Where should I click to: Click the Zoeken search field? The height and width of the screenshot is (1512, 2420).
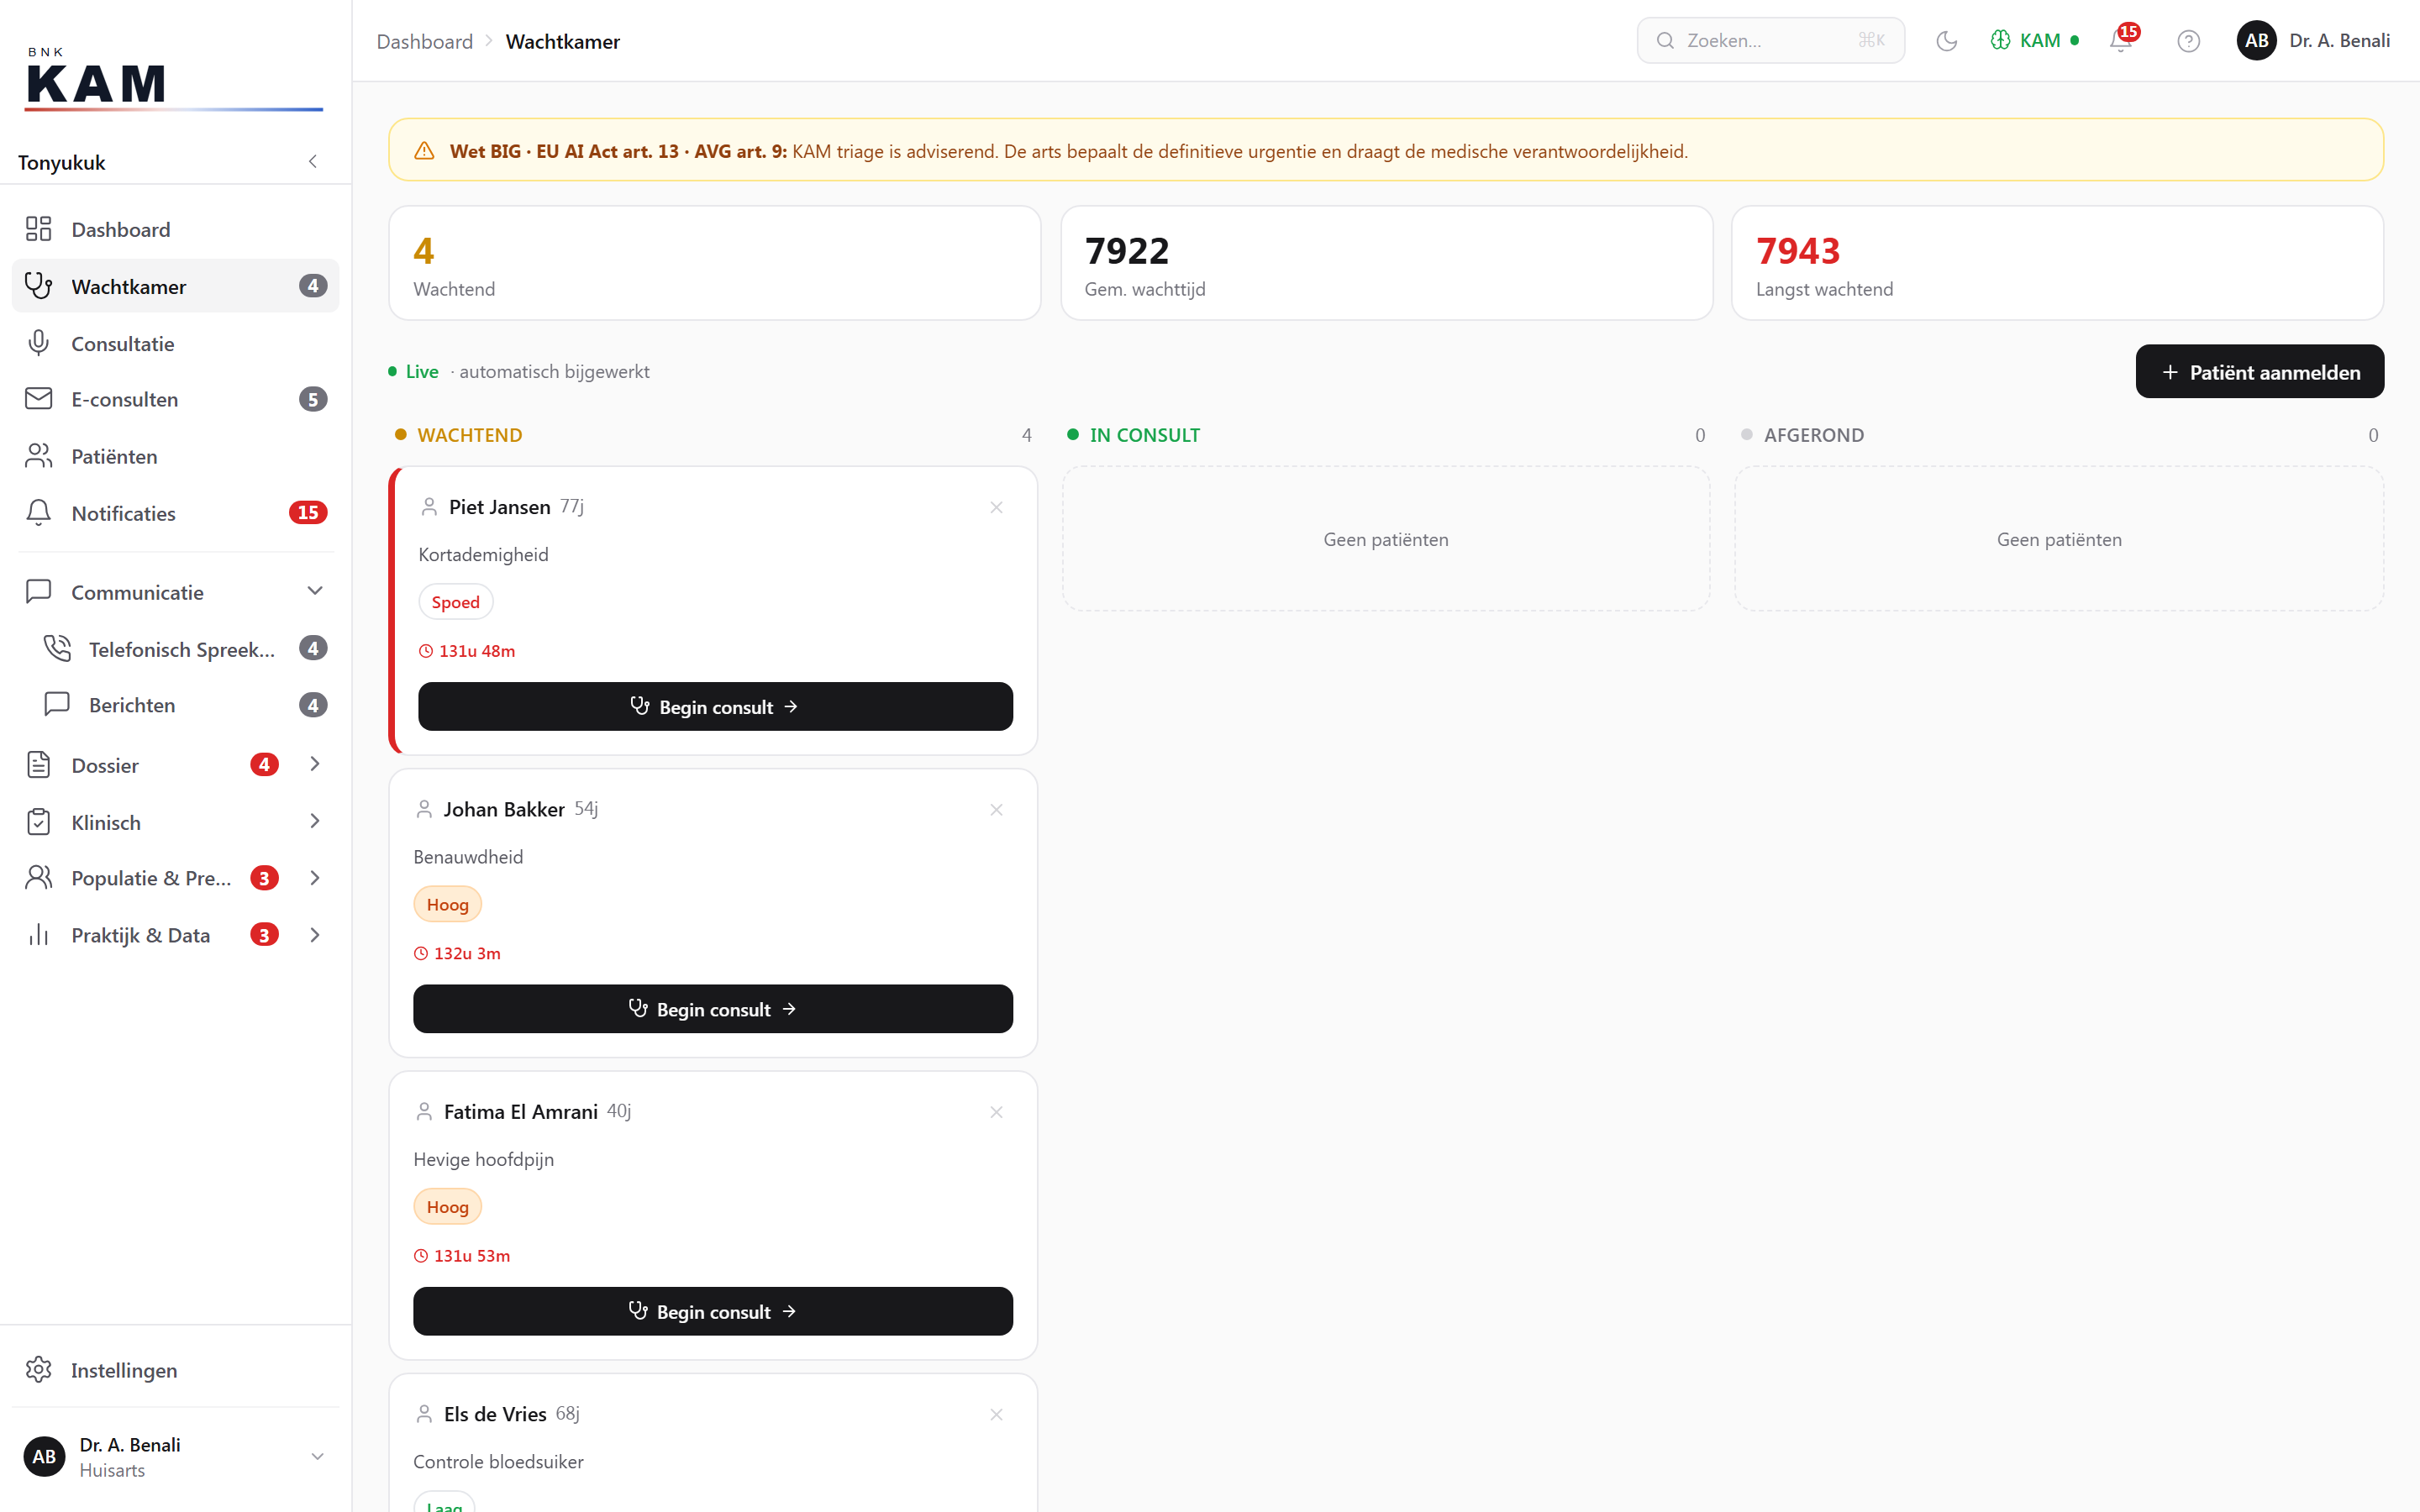click(x=1770, y=41)
